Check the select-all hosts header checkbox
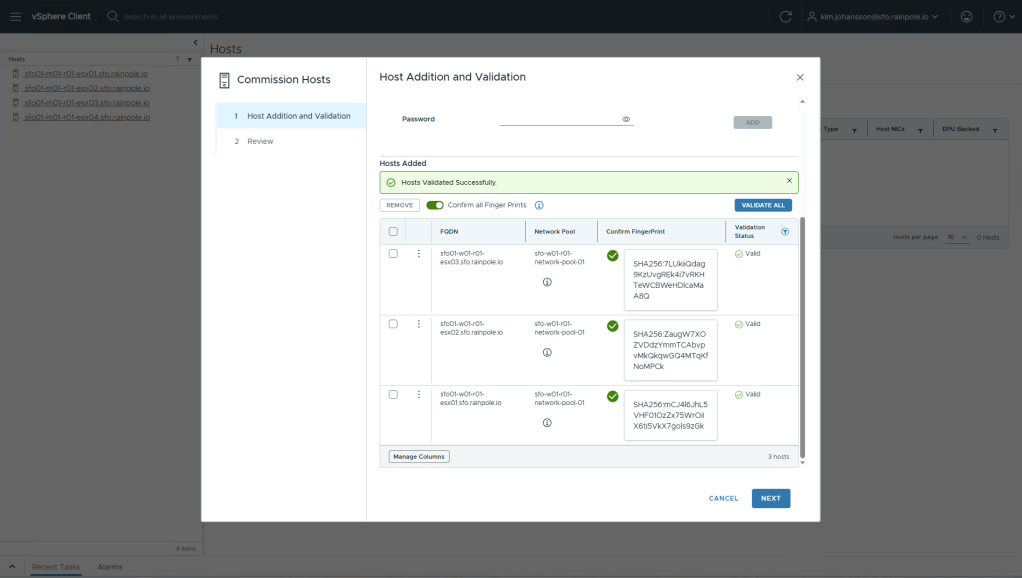The image size is (1022, 578). (393, 231)
